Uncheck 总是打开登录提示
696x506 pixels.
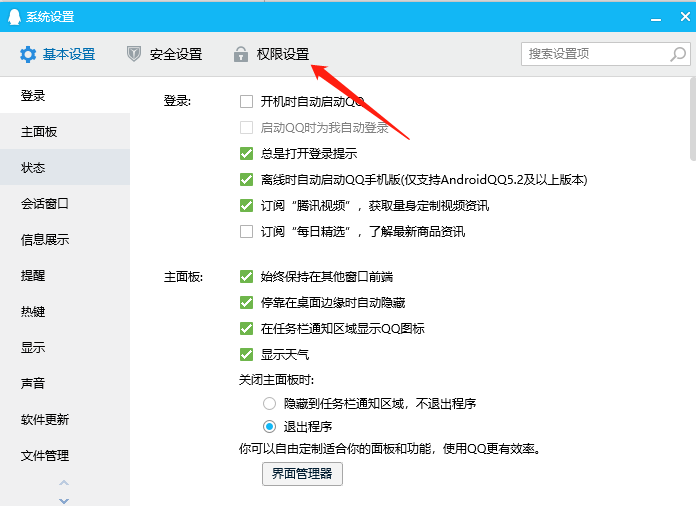click(246, 154)
